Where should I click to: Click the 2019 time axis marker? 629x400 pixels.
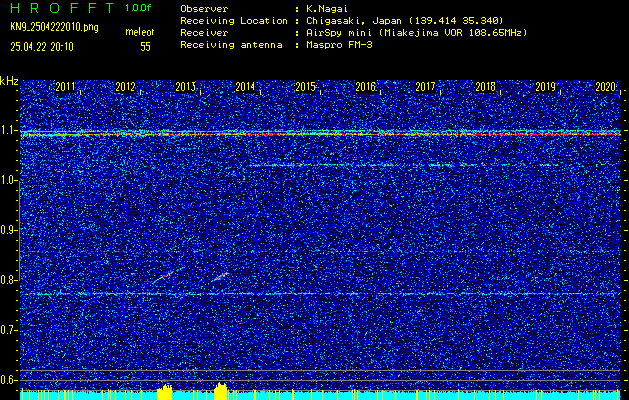click(x=546, y=87)
